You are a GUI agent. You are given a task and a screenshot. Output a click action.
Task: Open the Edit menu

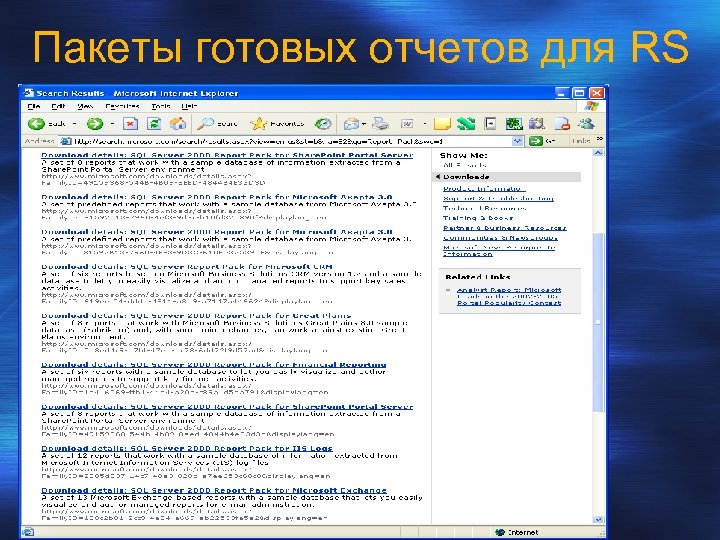point(58,106)
